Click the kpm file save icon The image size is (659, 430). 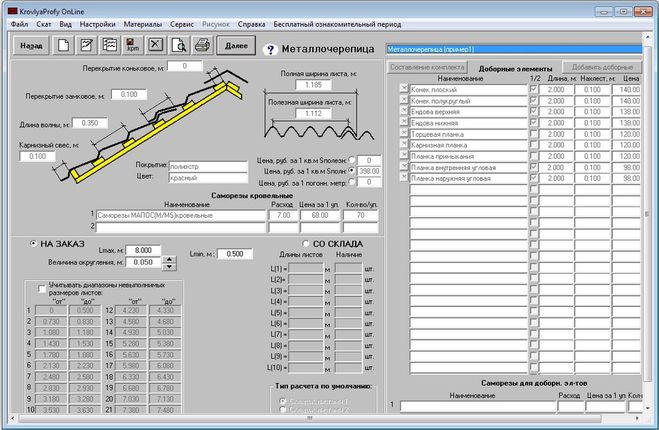coord(132,45)
